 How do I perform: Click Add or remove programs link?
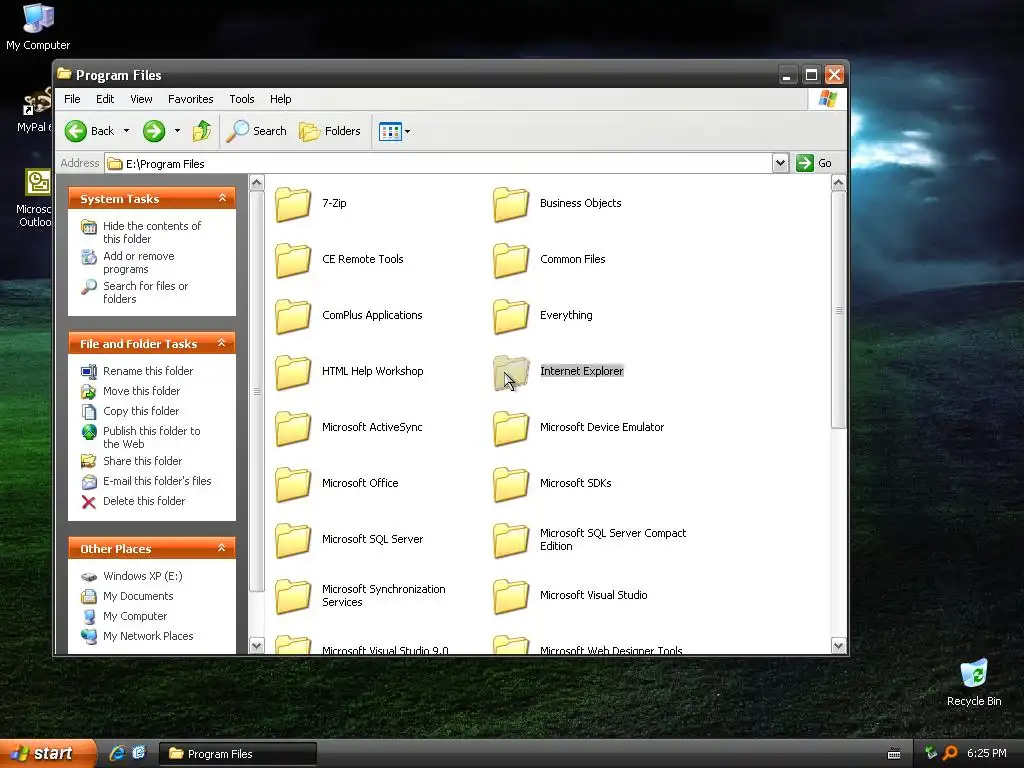pyautogui.click(x=138, y=263)
